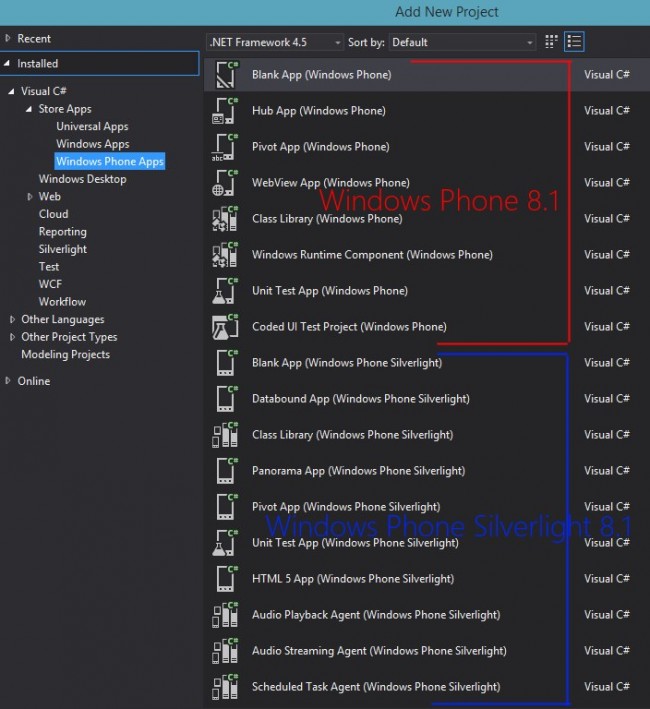This screenshot has height=709, width=650.
Task: Click the HTML 5 App Silverlight icon
Action: [x=226, y=579]
